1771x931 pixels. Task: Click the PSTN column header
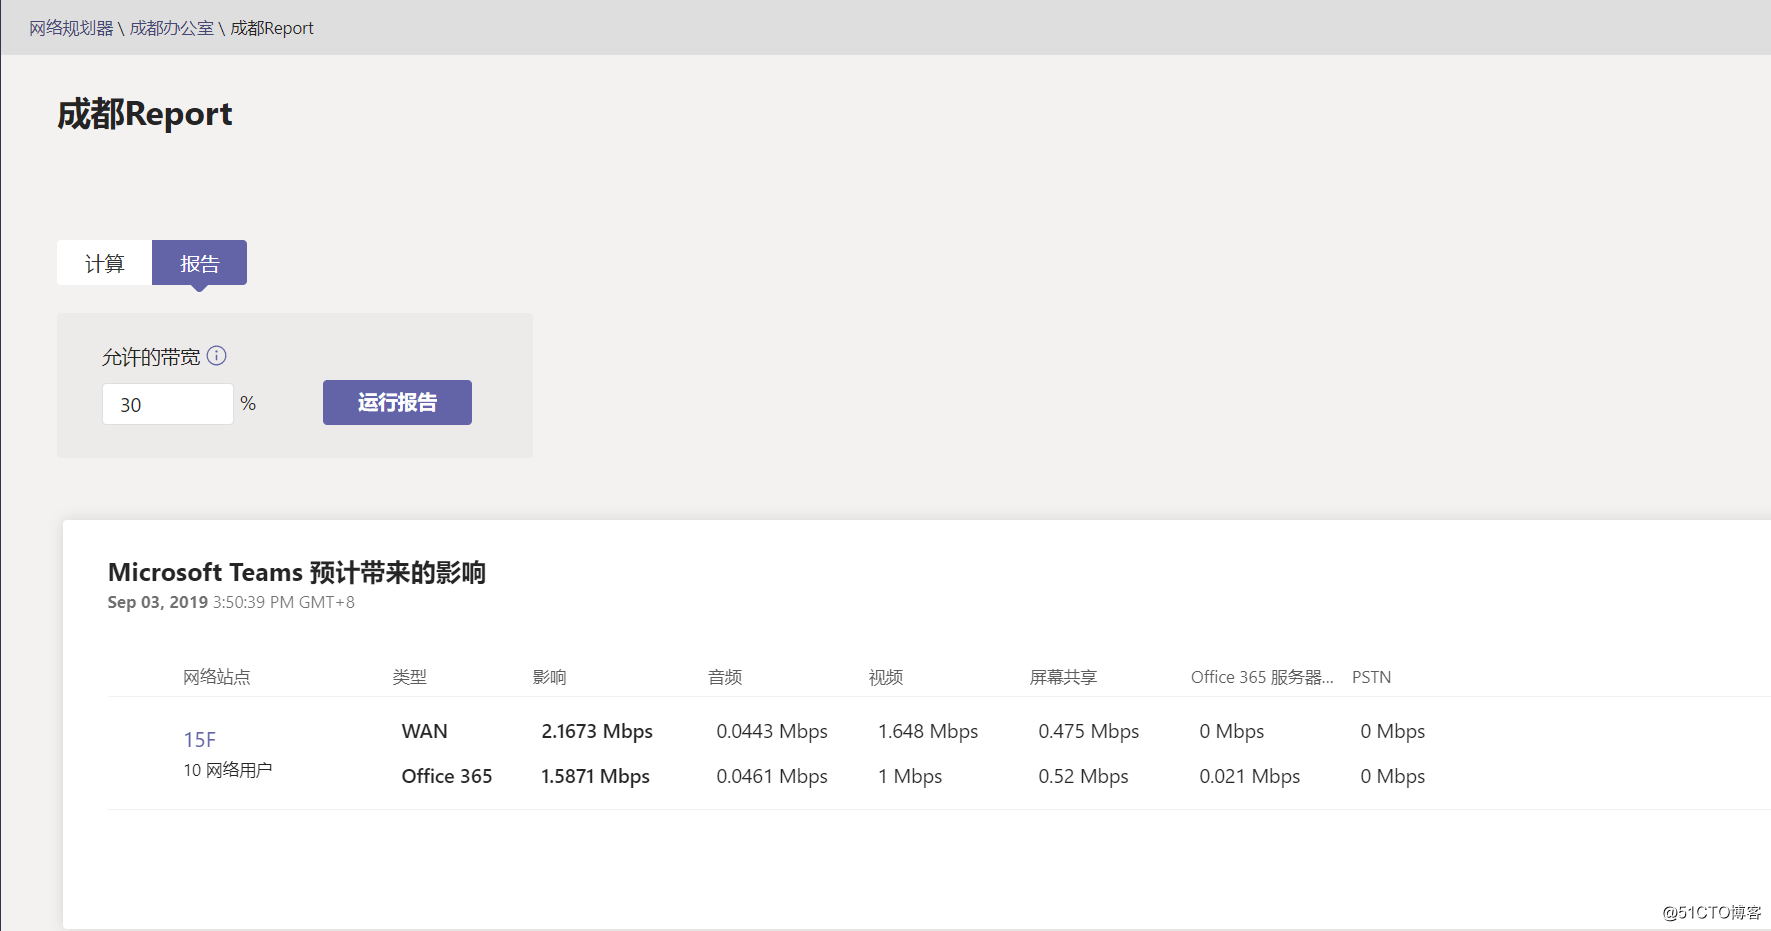click(x=1372, y=677)
